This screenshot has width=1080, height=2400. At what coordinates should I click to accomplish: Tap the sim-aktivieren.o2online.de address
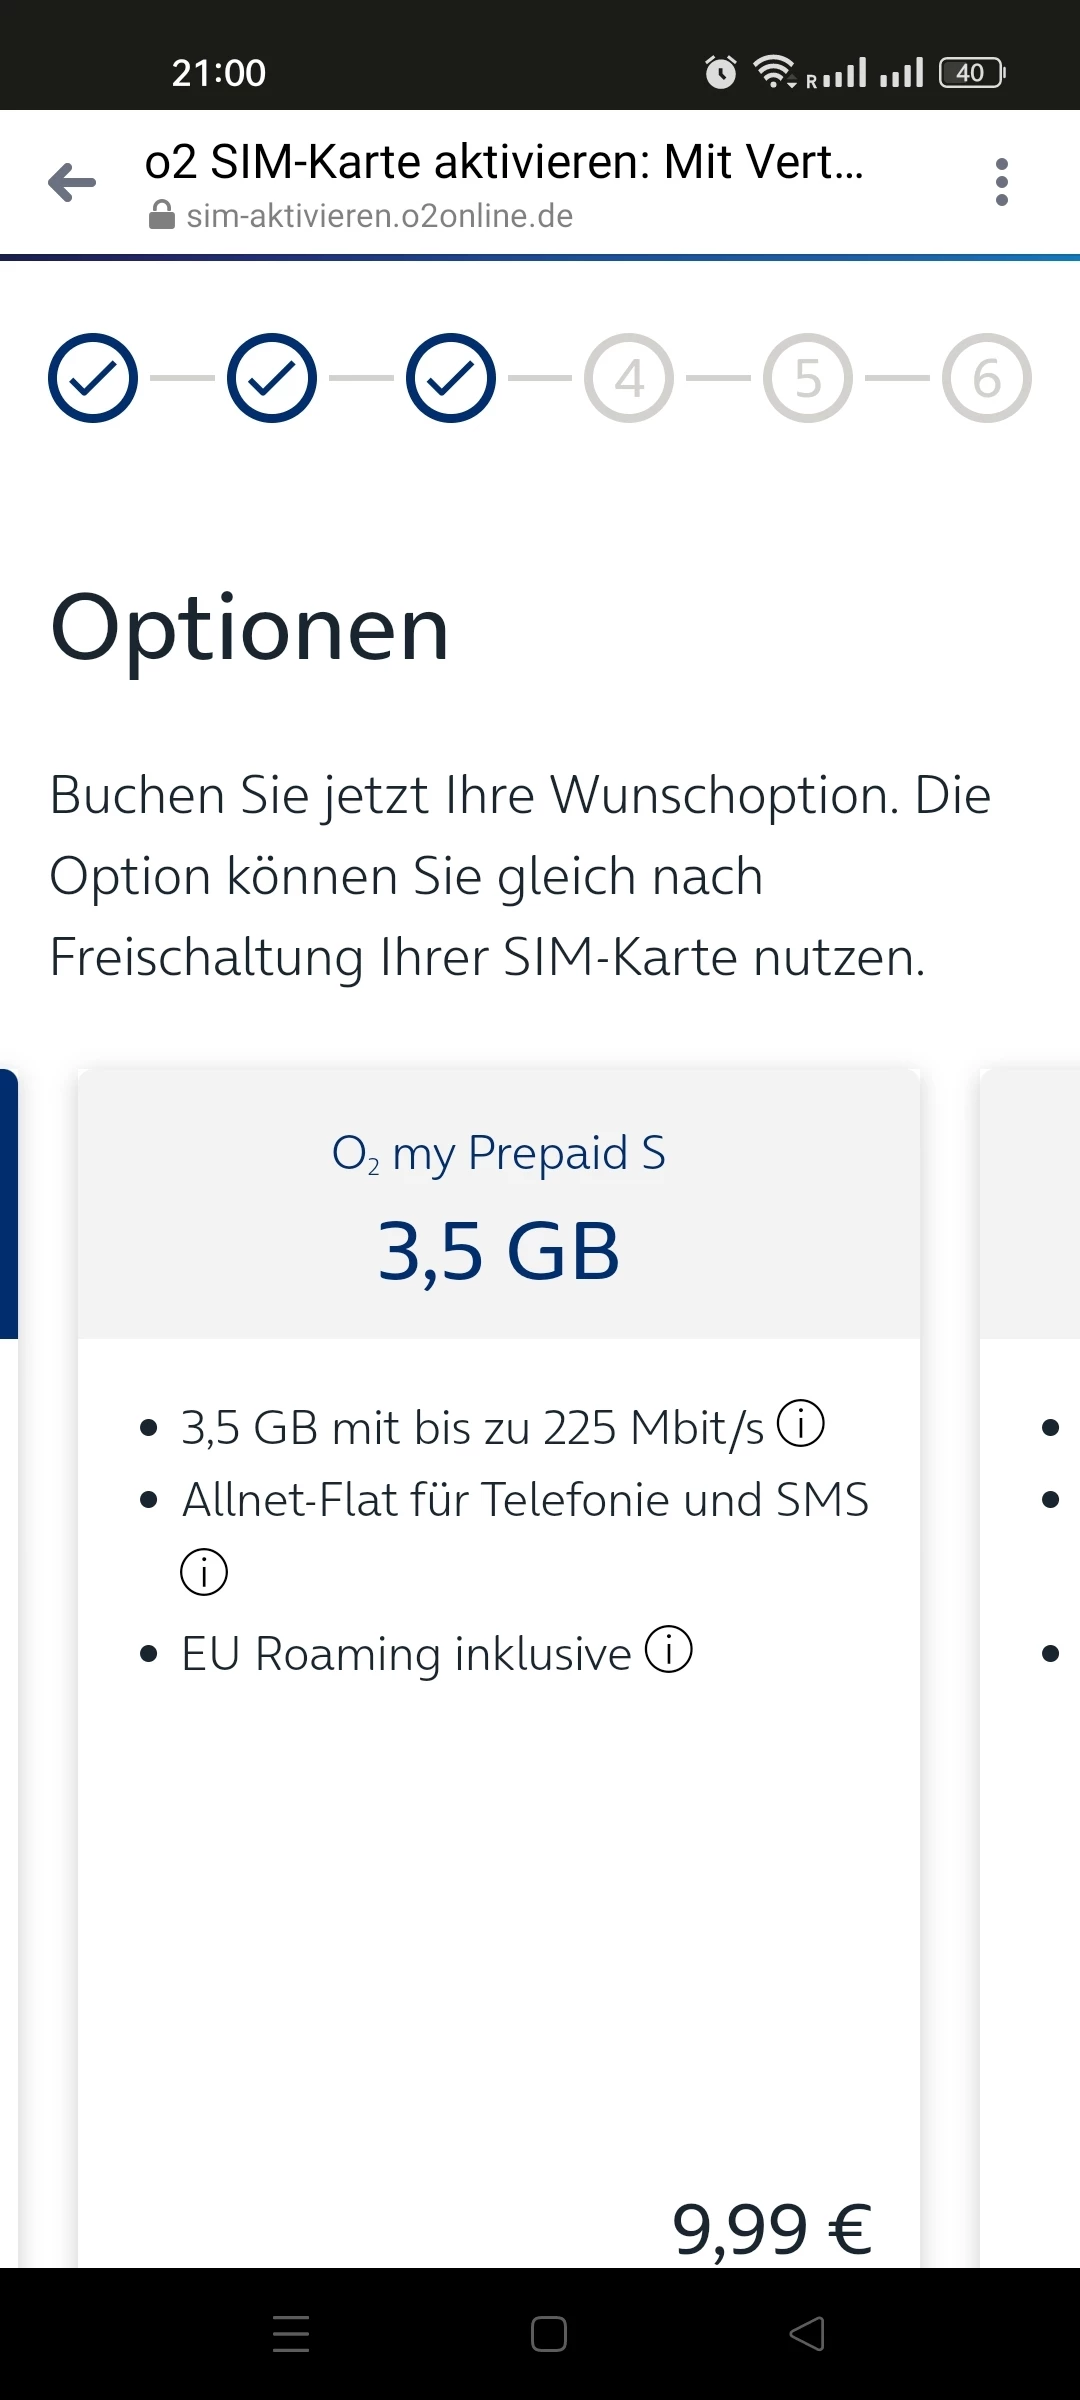380,216
